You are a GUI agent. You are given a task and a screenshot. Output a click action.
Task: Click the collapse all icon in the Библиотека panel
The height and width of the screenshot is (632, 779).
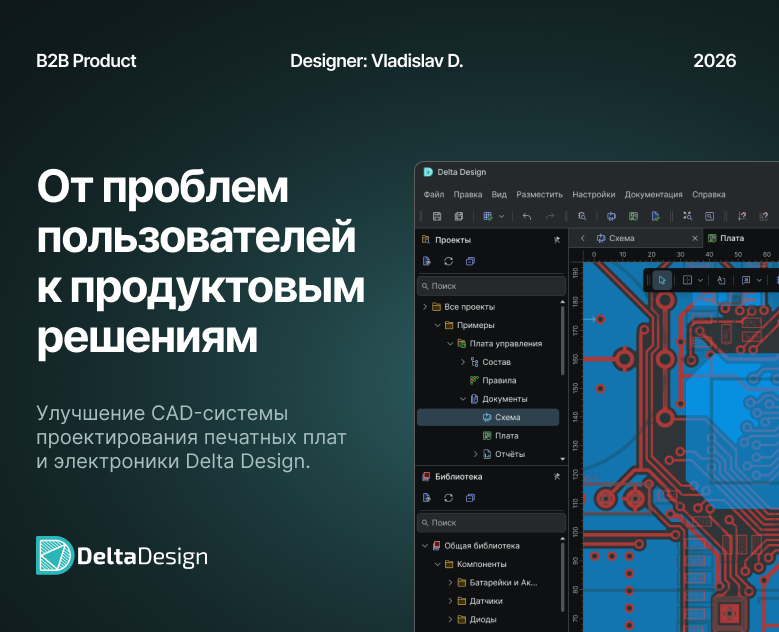coord(470,498)
